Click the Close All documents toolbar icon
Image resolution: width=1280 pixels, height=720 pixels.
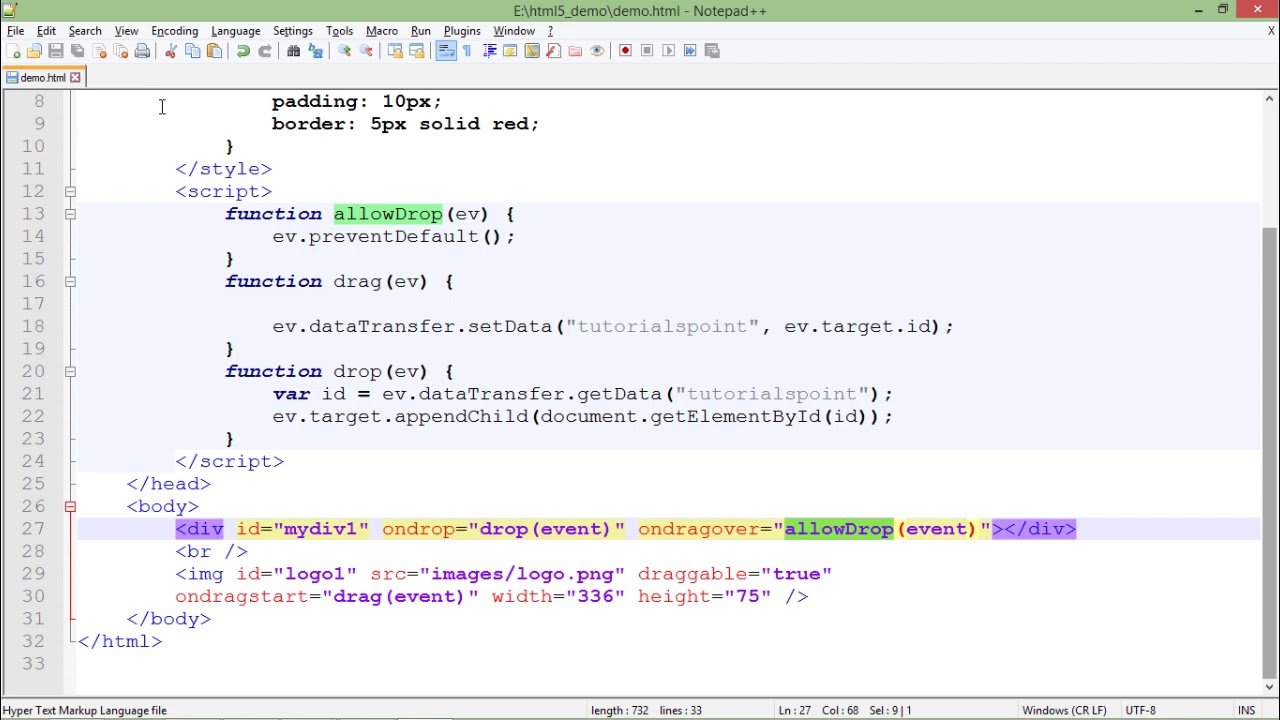point(120,51)
